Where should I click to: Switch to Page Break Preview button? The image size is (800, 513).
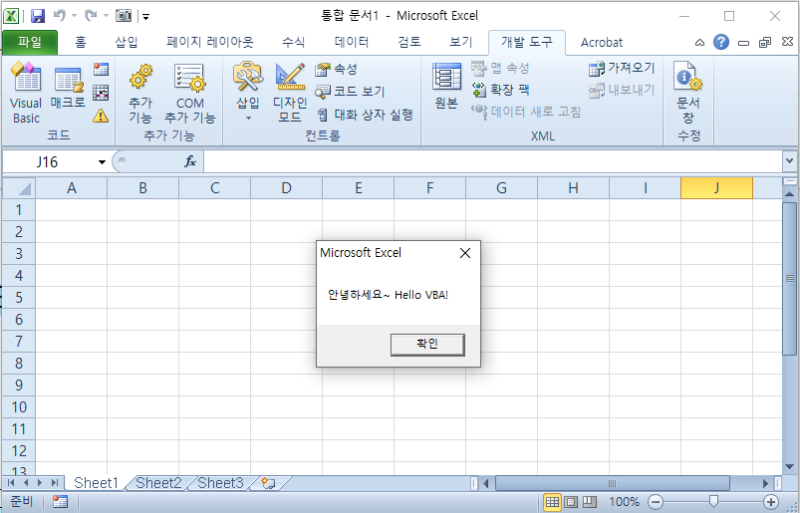coord(589,502)
